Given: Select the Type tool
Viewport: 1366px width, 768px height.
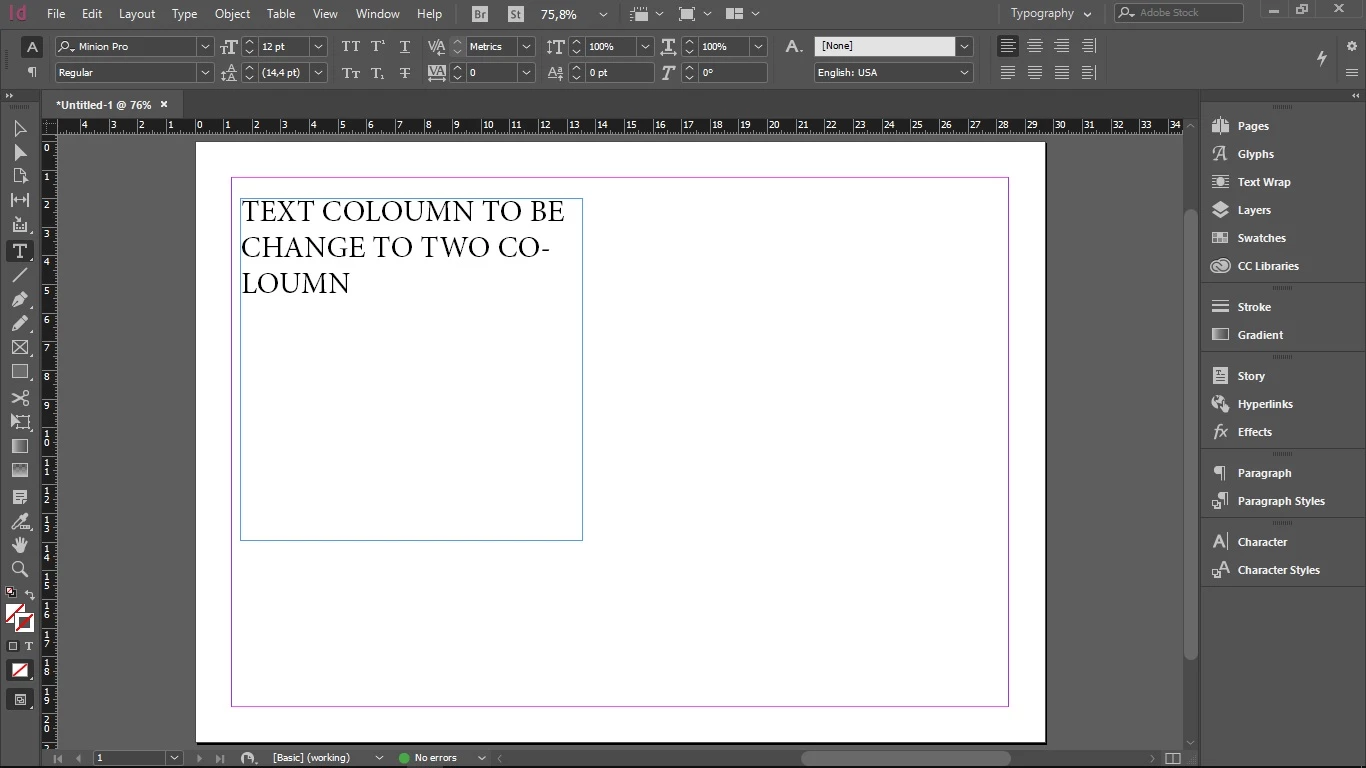Looking at the screenshot, I should pos(20,251).
